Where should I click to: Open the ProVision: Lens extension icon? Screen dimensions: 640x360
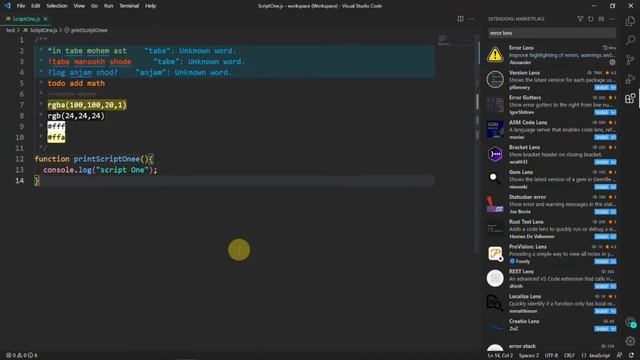[x=495, y=253]
